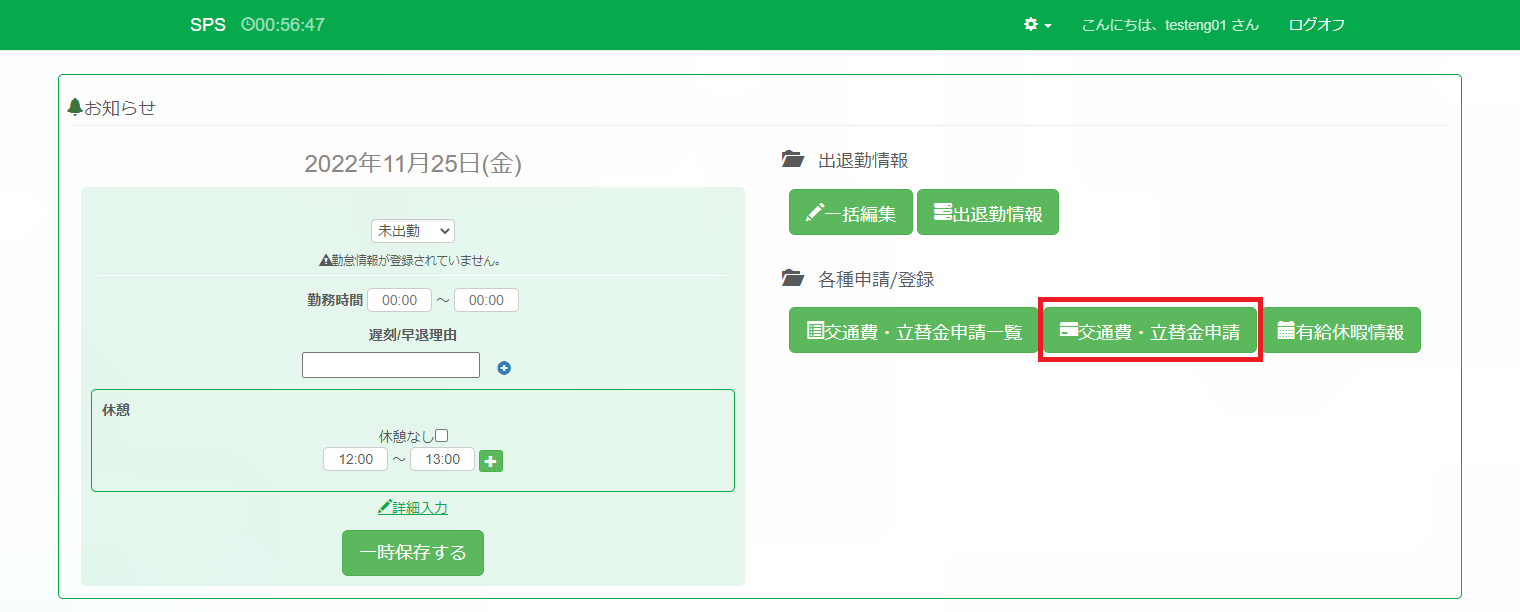Click ログオフ in the top bar
1520x612 pixels.
pos(1316,25)
